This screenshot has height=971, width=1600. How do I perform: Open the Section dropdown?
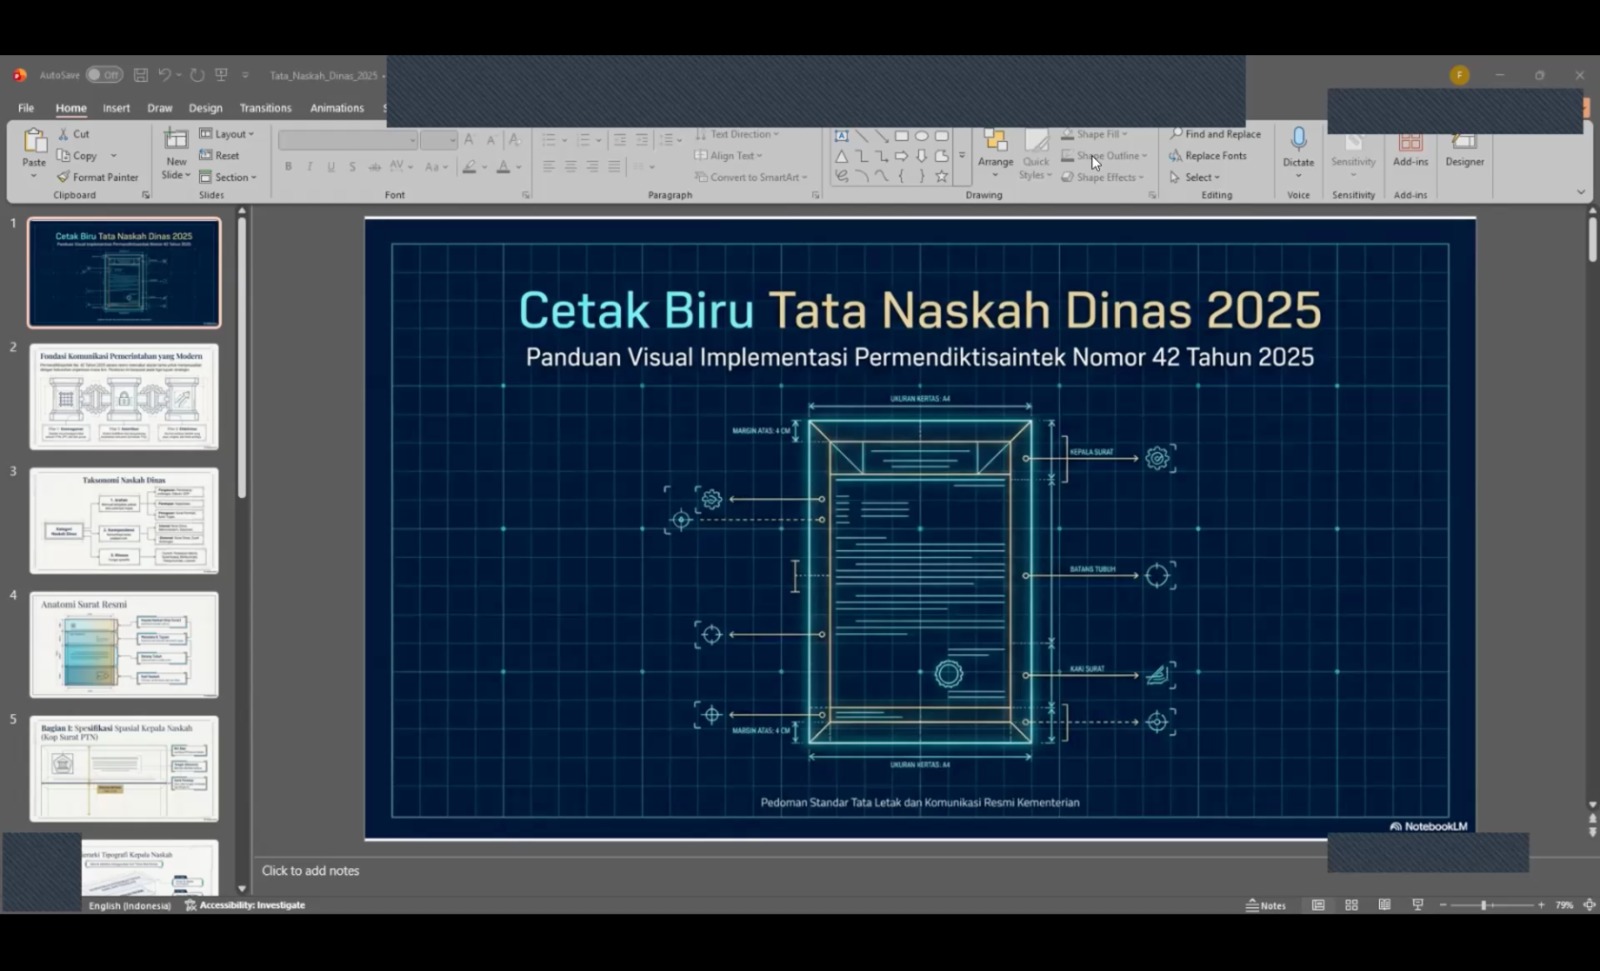pos(228,177)
